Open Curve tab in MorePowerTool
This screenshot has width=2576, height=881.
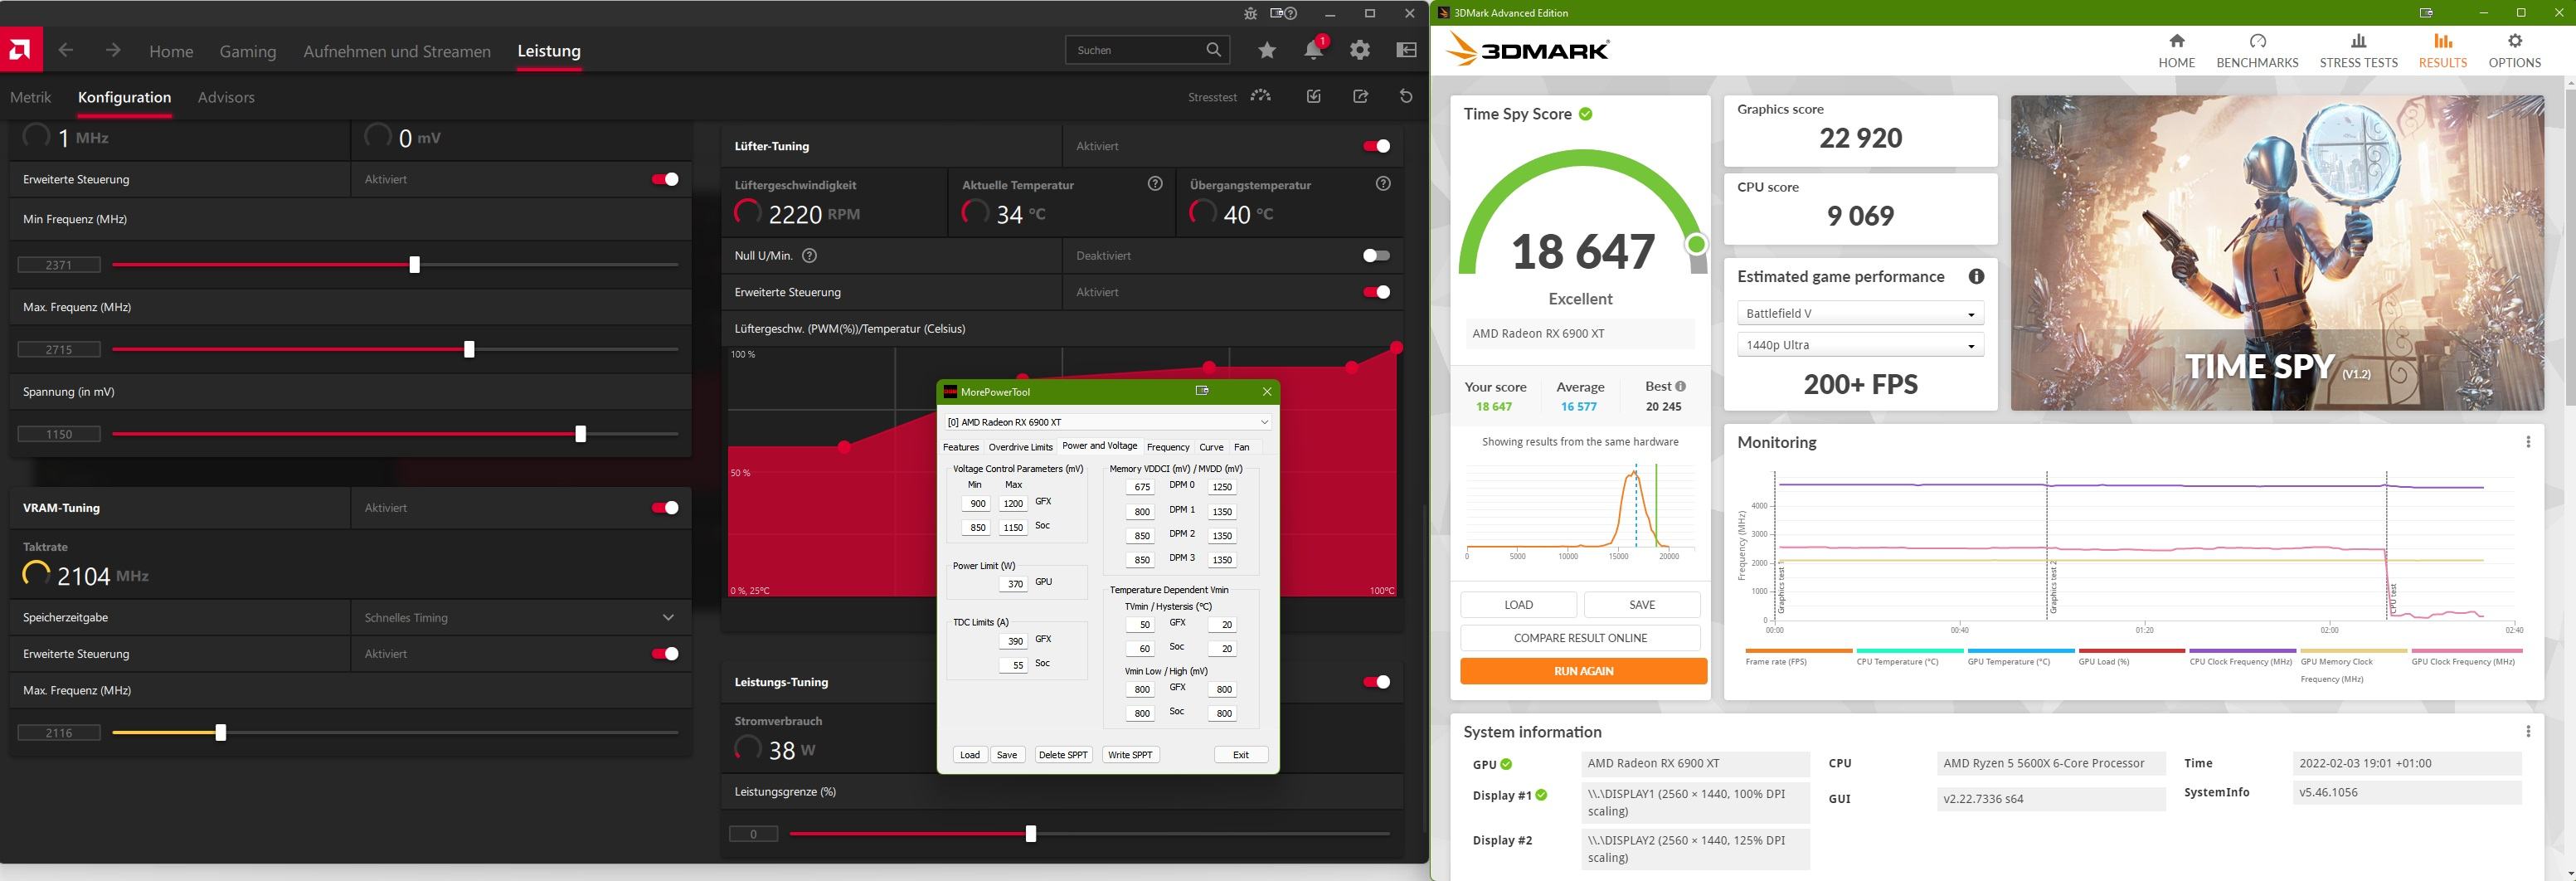pyautogui.click(x=1211, y=447)
